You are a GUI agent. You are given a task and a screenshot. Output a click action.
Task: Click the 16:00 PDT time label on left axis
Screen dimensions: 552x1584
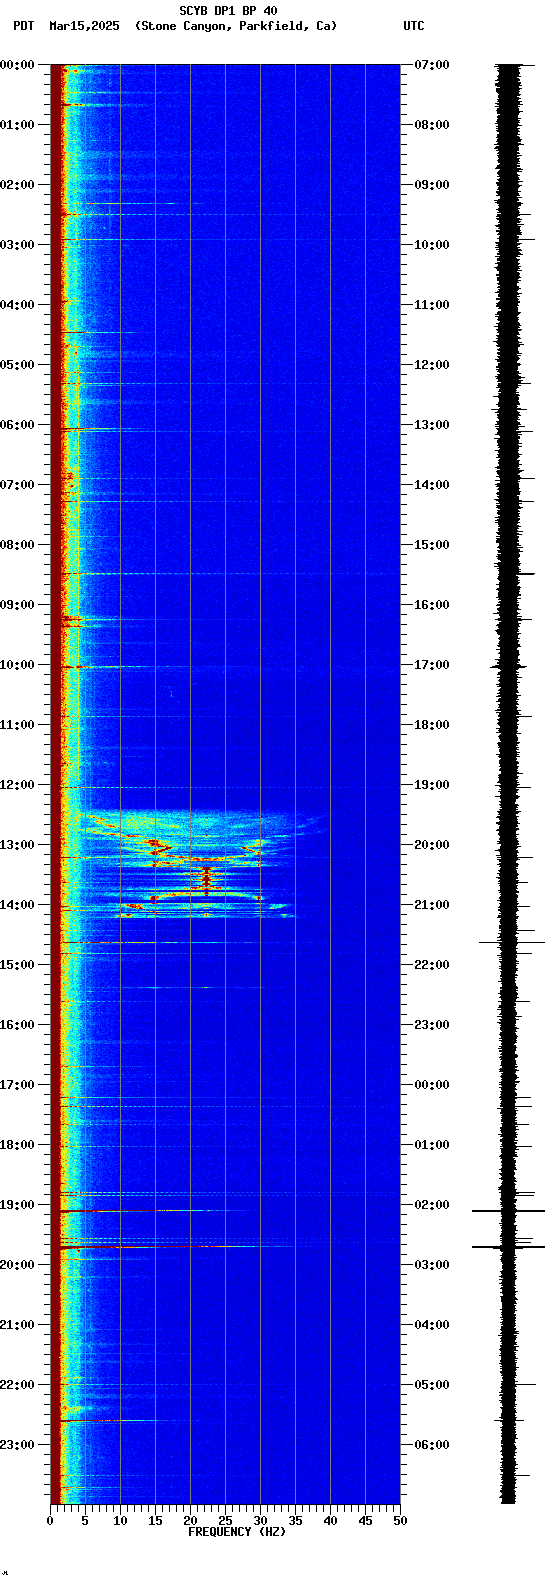pos(18,1025)
